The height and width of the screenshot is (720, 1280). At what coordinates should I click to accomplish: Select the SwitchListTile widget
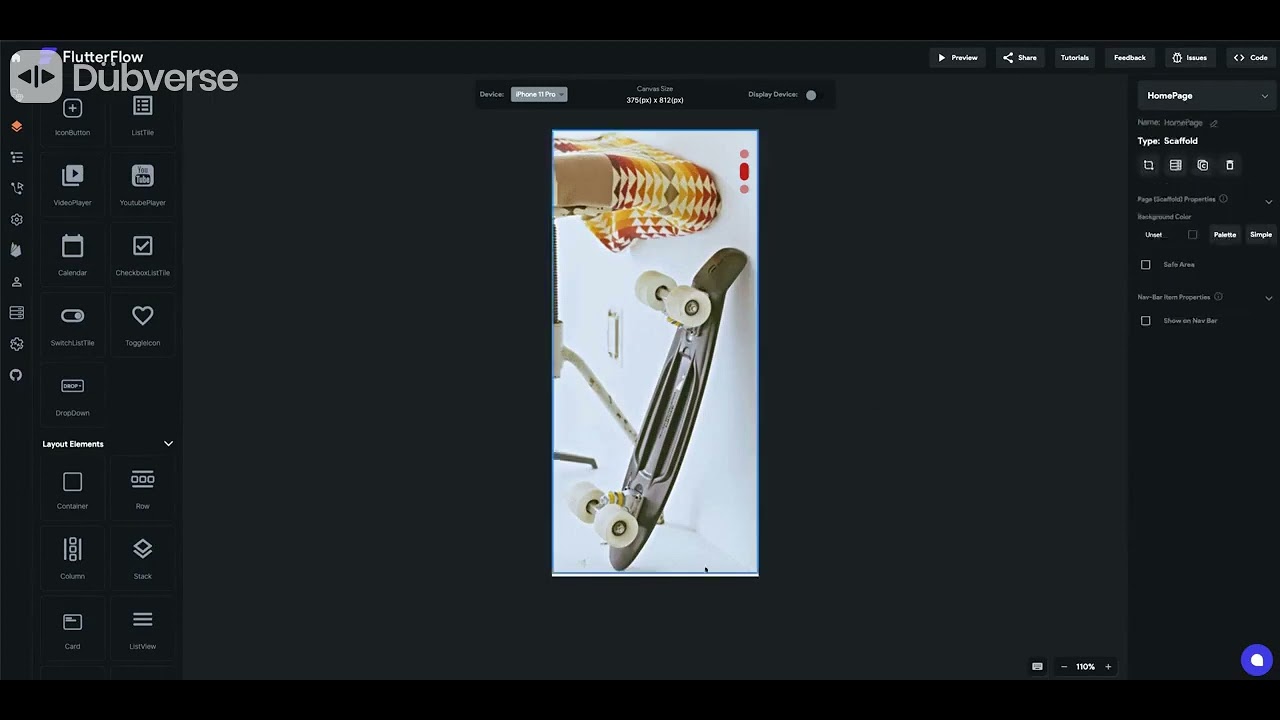(72, 326)
